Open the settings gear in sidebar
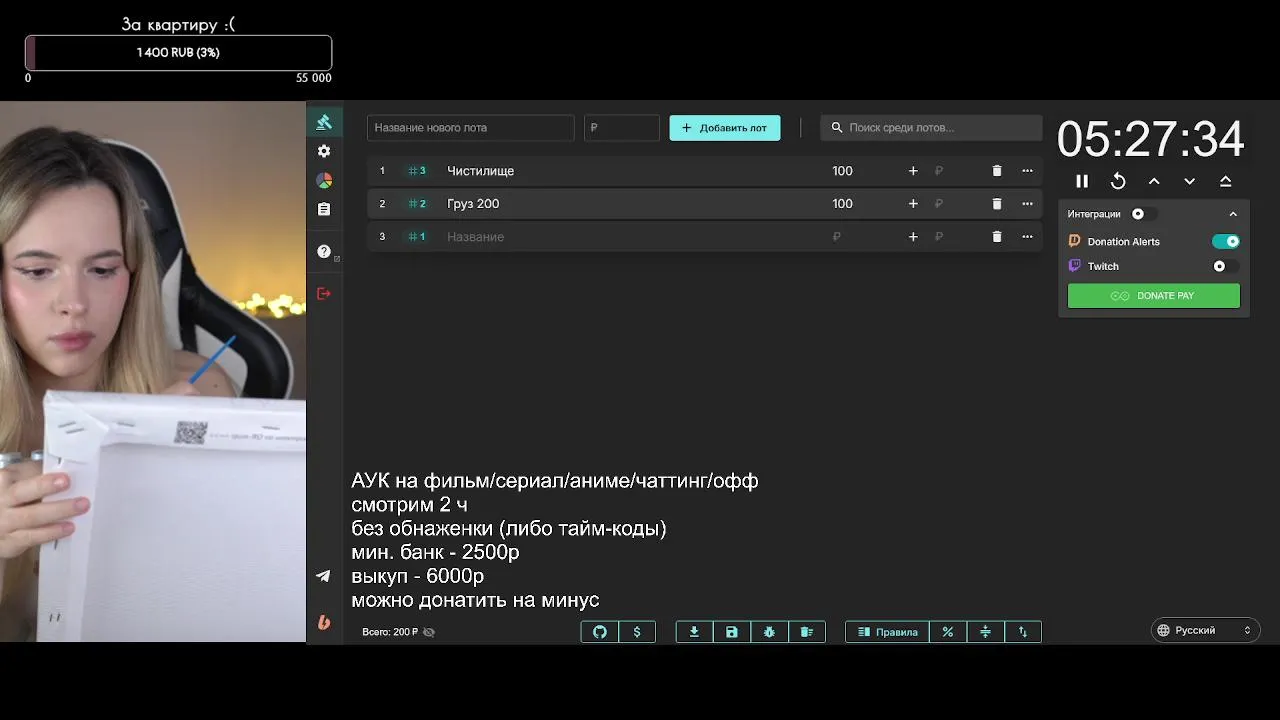This screenshot has width=1280, height=720. (x=323, y=151)
